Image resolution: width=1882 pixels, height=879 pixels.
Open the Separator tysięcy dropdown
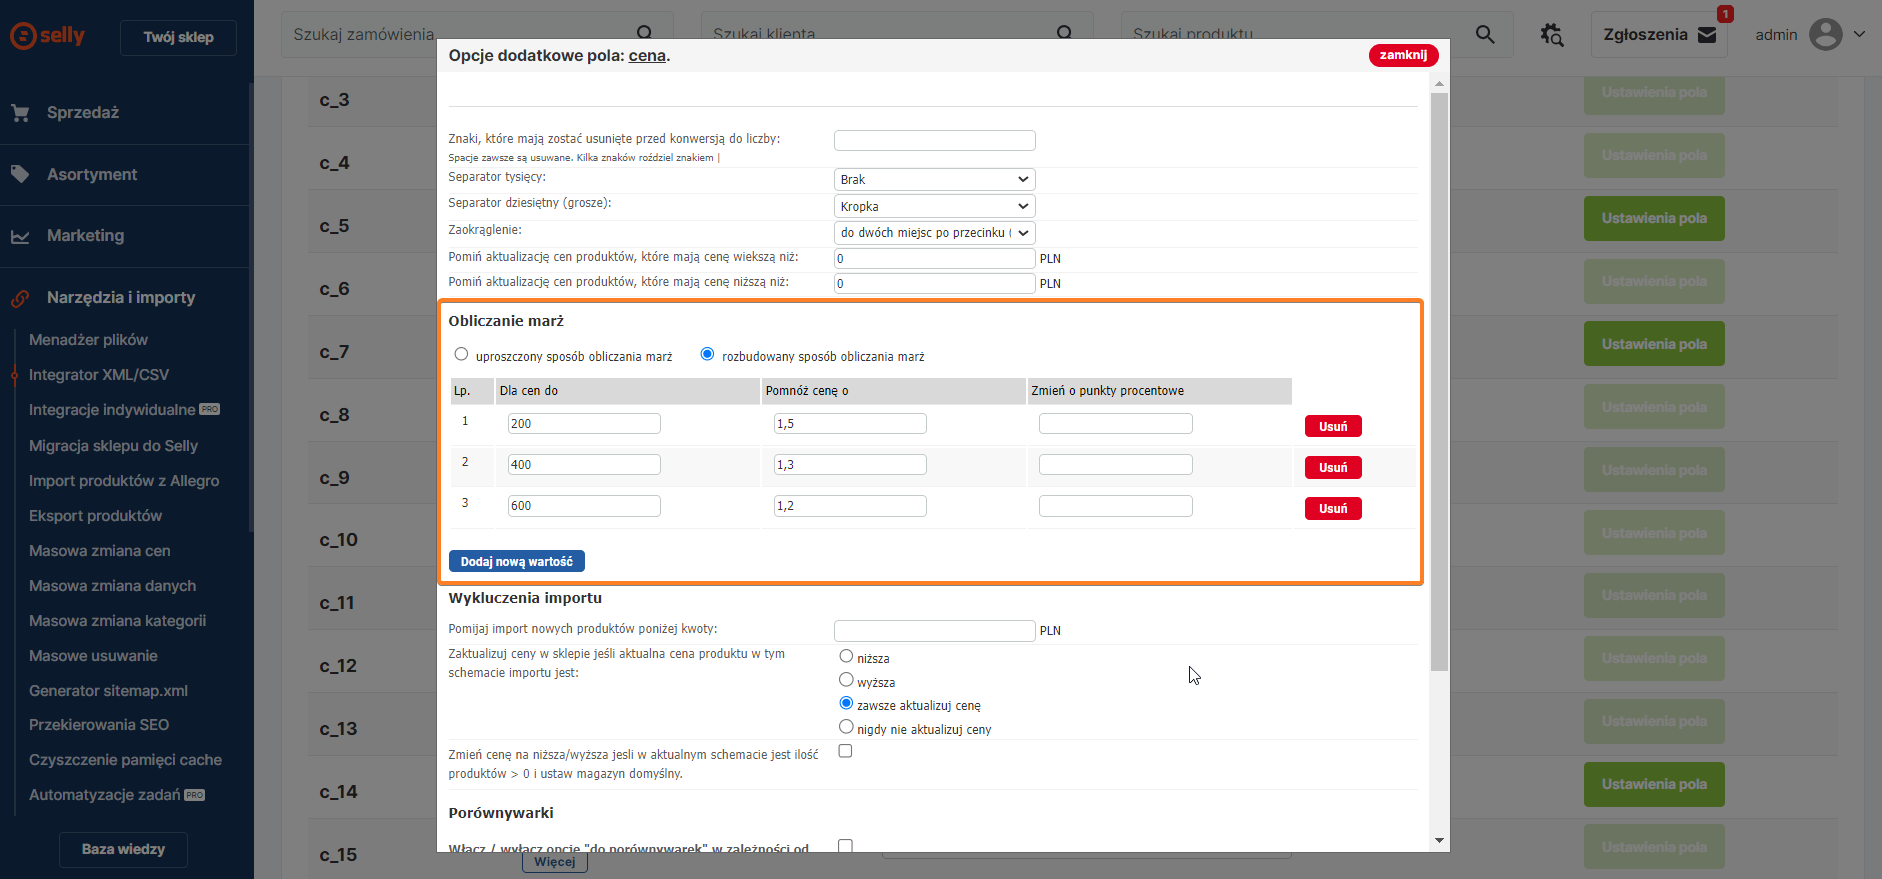coord(934,180)
